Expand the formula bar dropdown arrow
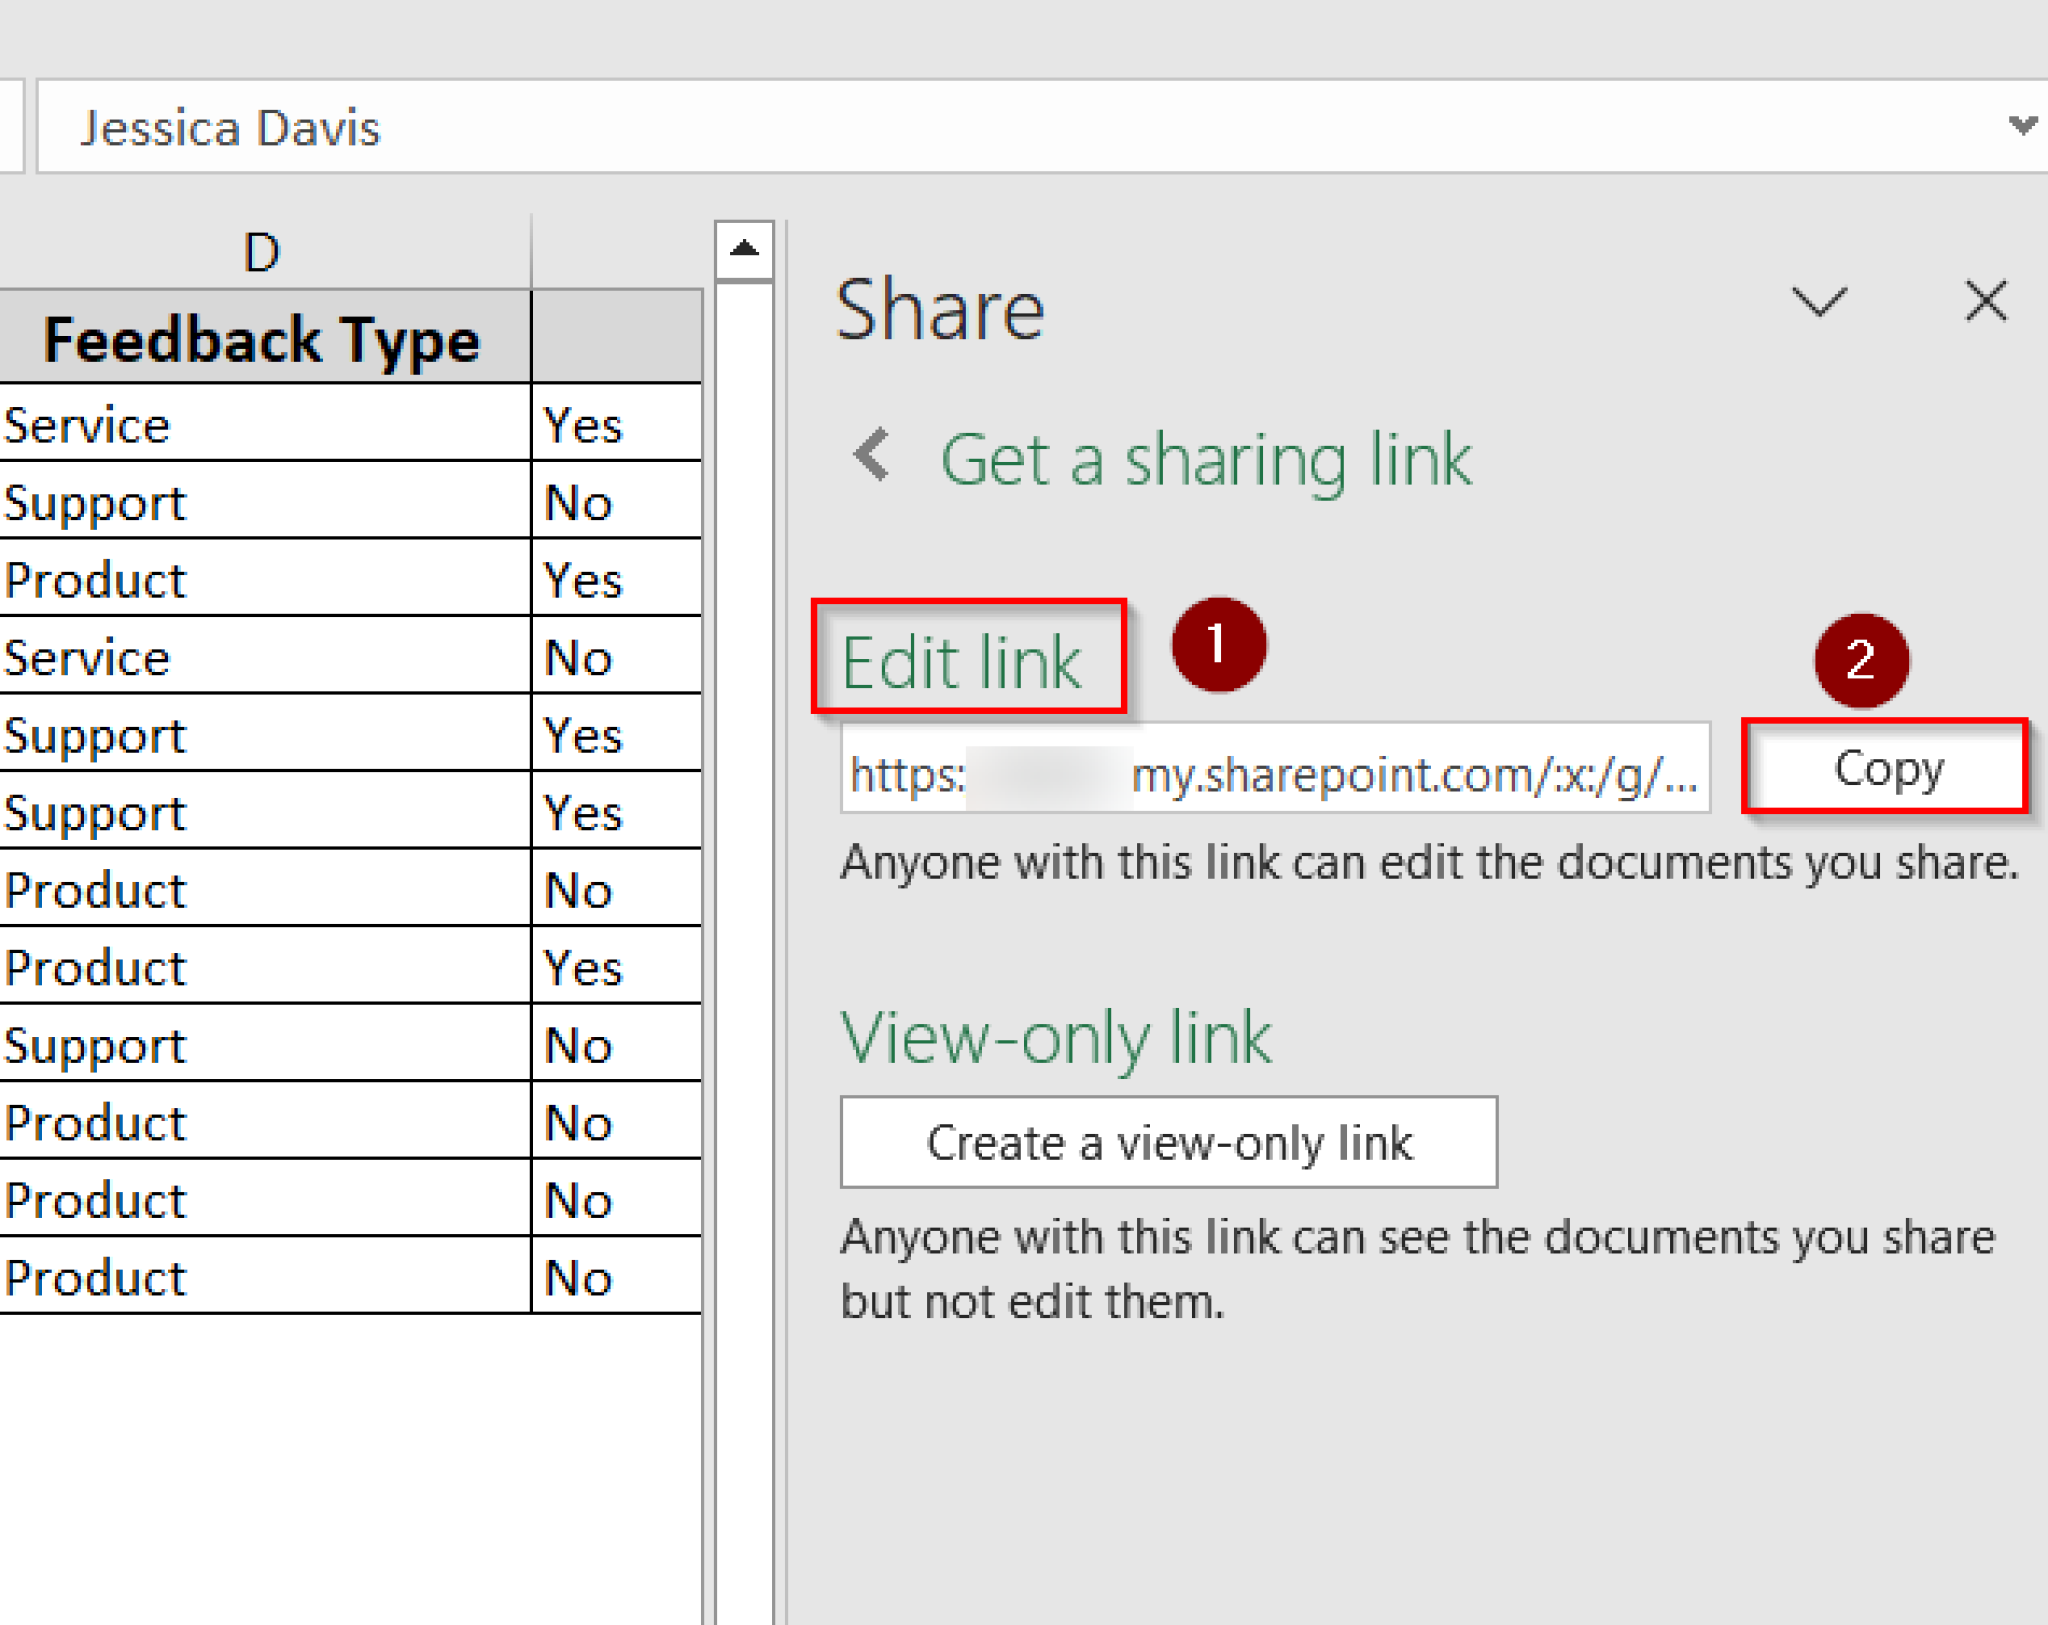The height and width of the screenshot is (1625, 2048). 2022,126
